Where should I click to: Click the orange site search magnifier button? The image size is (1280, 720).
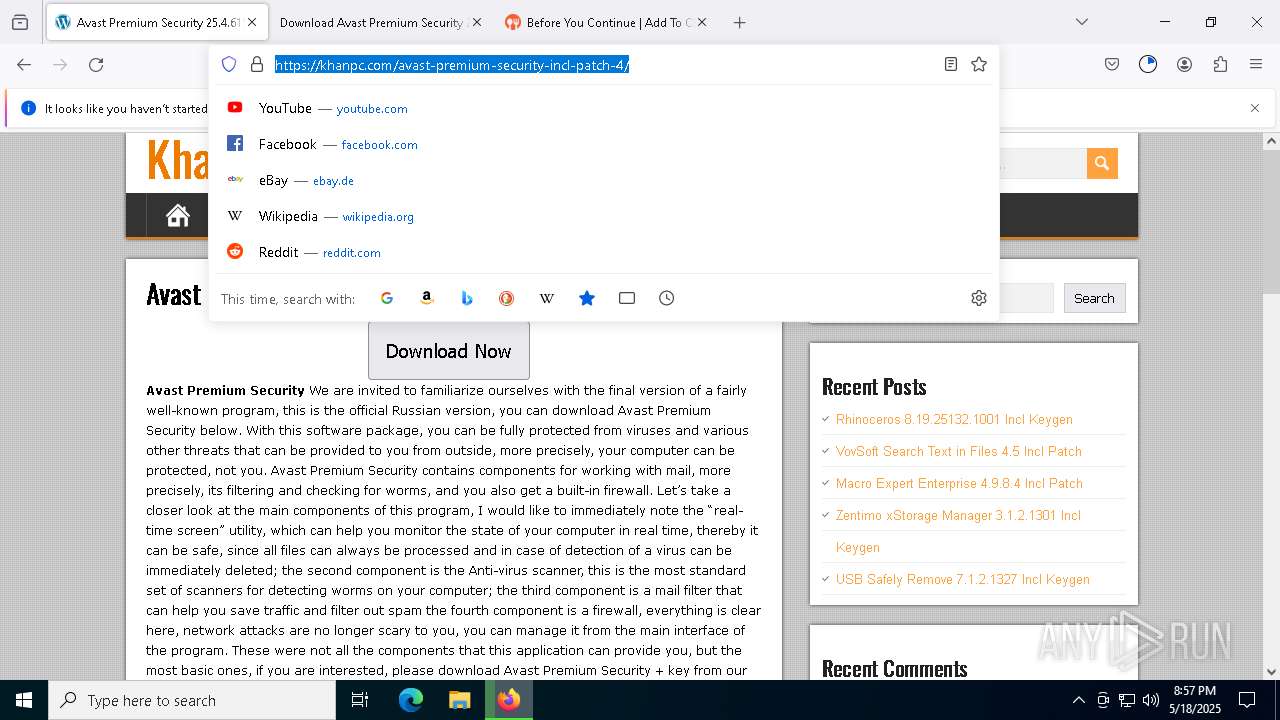pyautogui.click(x=1102, y=163)
